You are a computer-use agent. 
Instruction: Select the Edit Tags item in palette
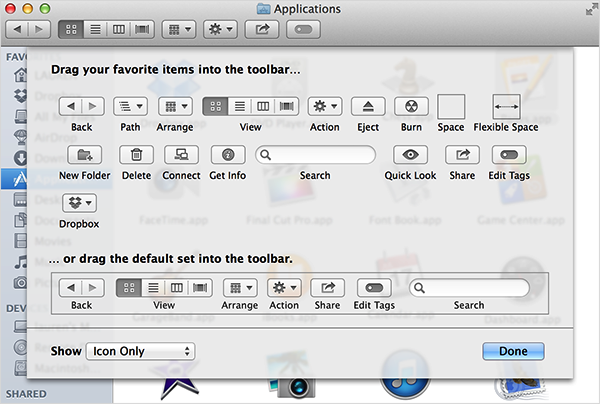pos(509,155)
